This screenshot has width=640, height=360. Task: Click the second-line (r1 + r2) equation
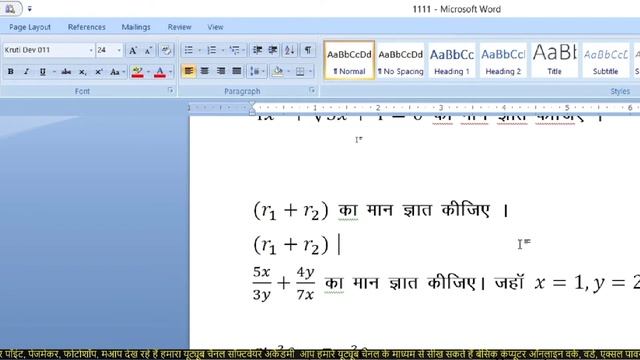(x=291, y=245)
